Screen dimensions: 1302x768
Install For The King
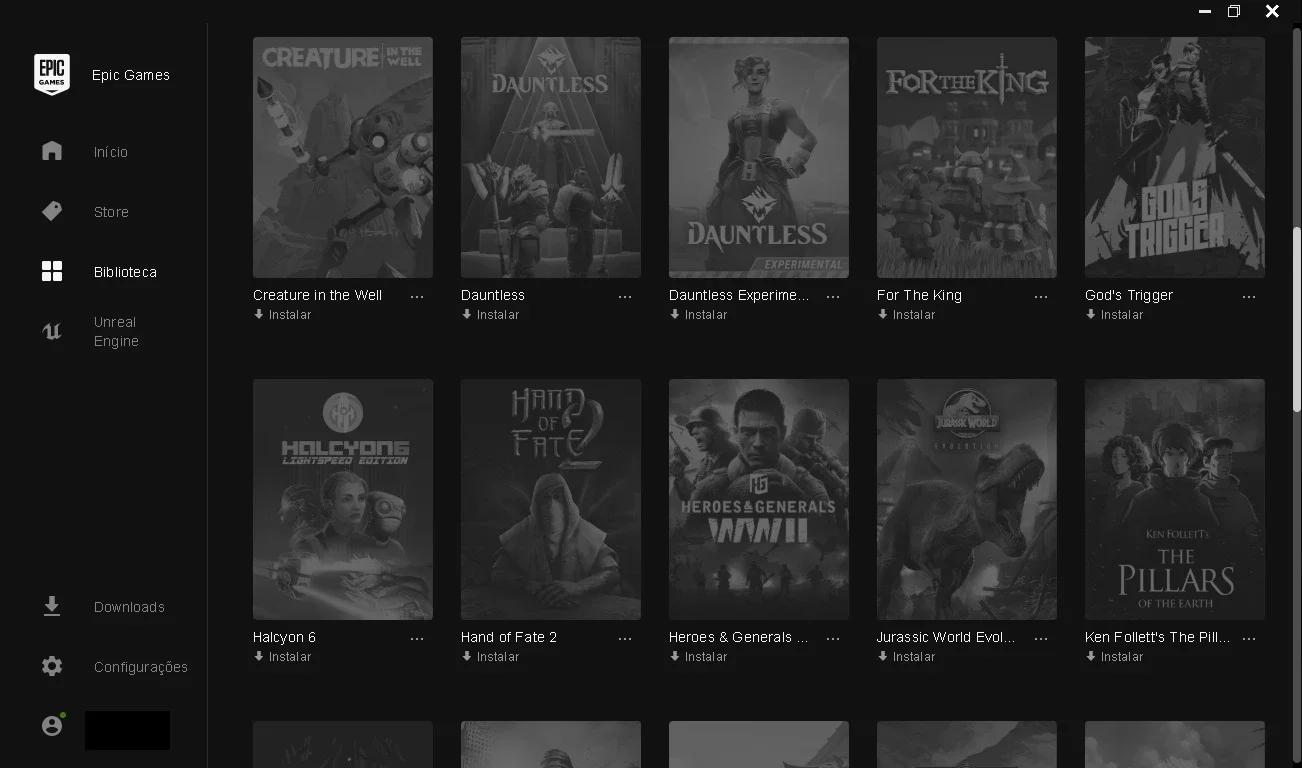[x=906, y=315]
